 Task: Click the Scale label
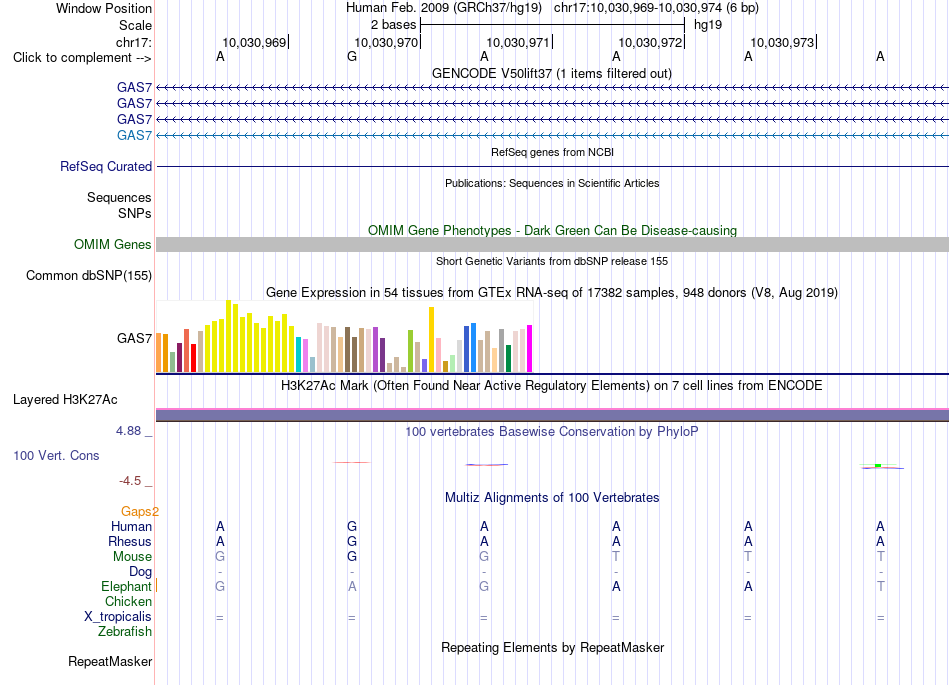click(x=135, y=25)
